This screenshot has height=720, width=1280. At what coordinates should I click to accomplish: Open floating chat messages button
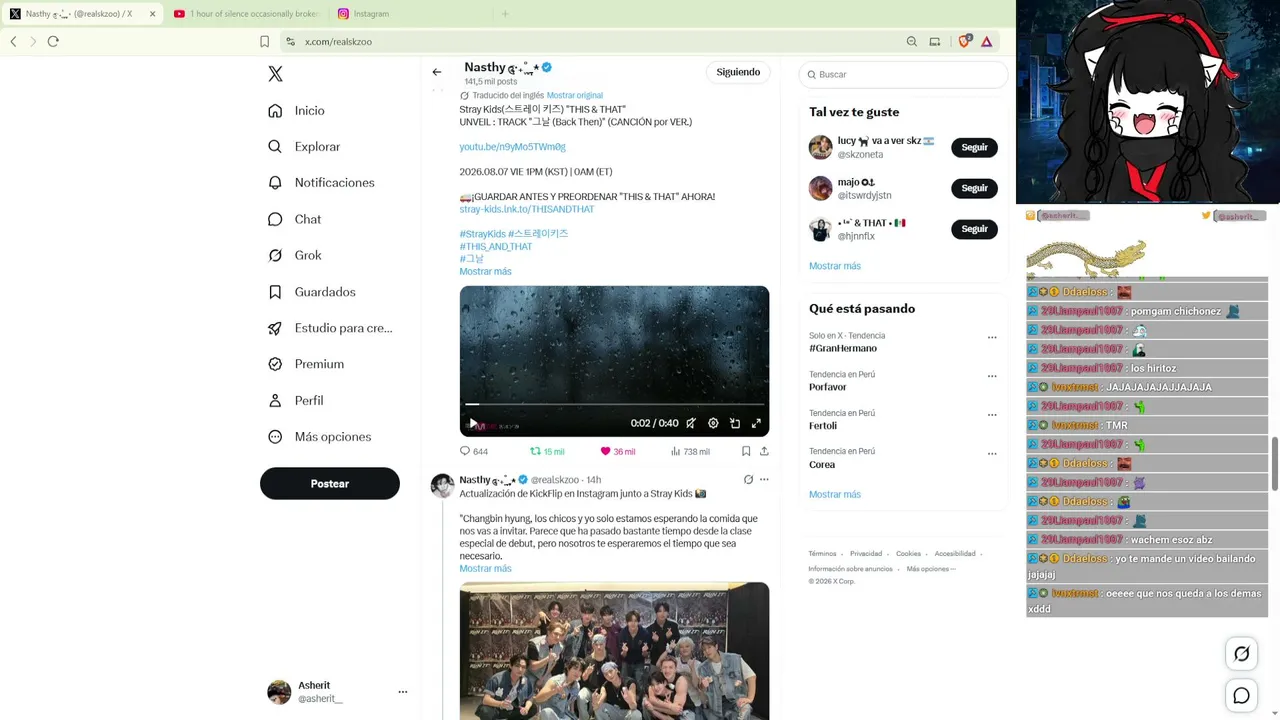pos(1241,696)
